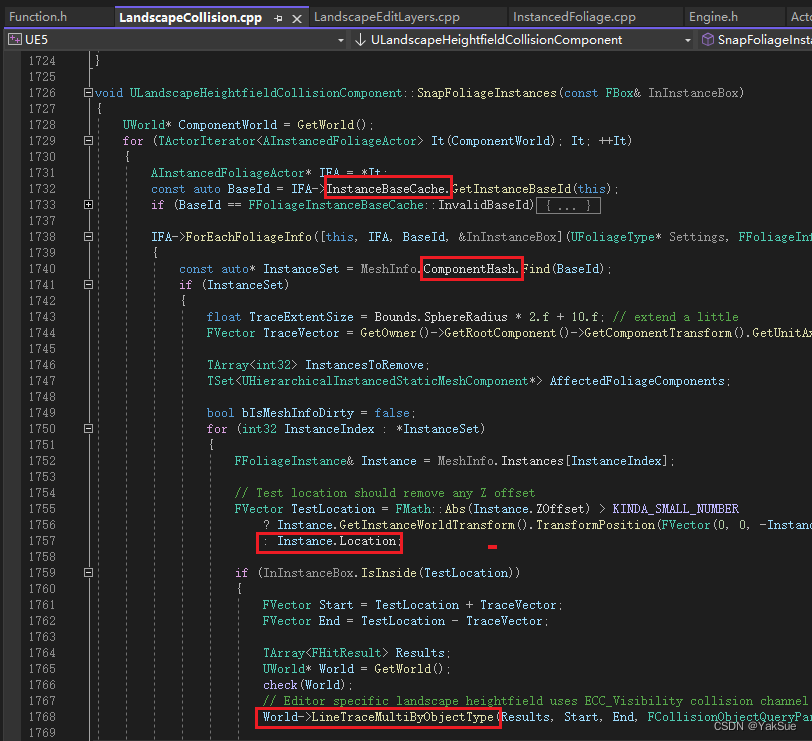Click TraceExtentSize on line 1743
The width and height of the screenshot is (812, 741).
(x=301, y=317)
